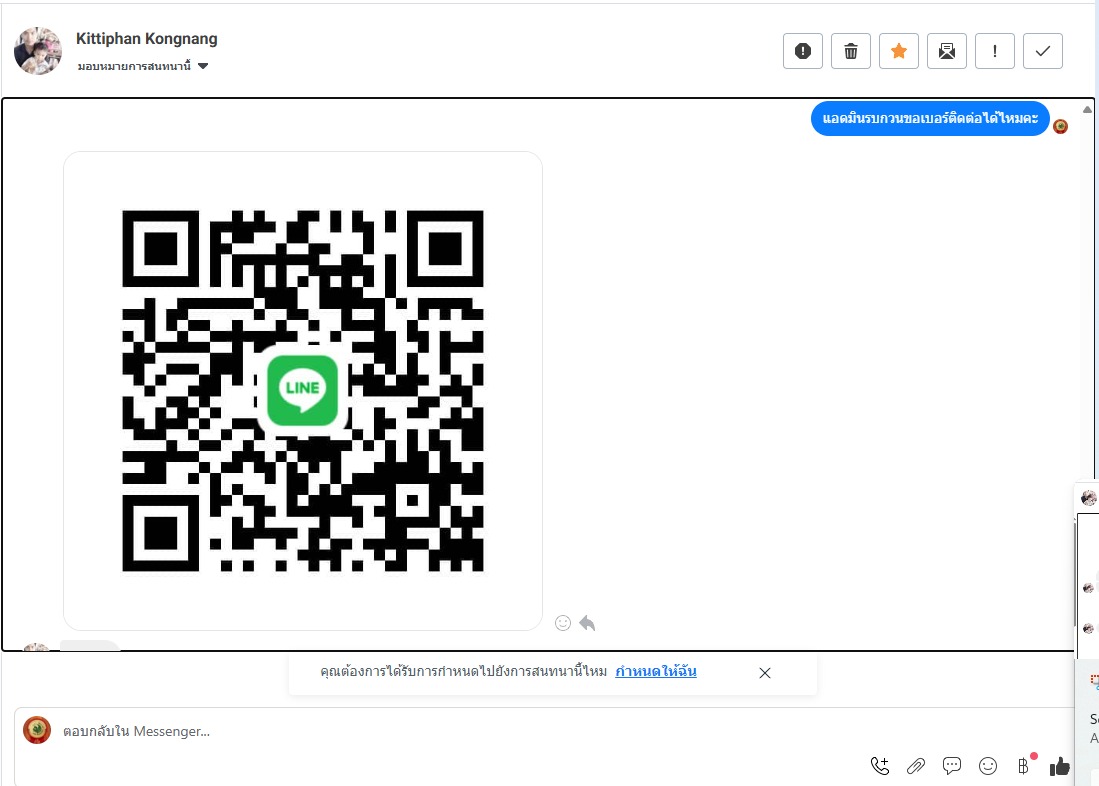Open the Baht payment request icon
1099x786 pixels.
click(1023, 766)
